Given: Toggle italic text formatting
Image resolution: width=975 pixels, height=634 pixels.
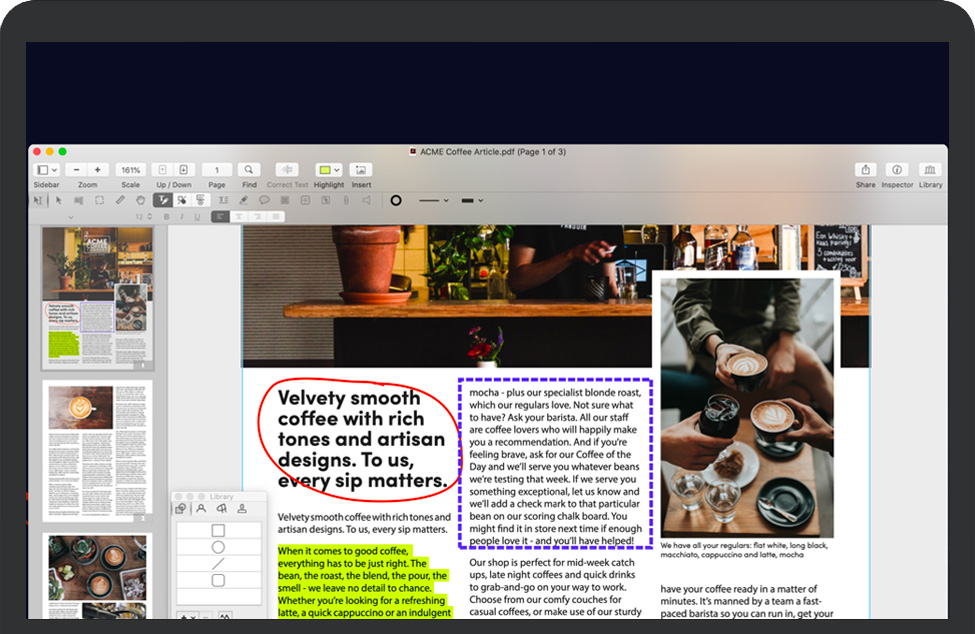Looking at the screenshot, I should tap(181, 217).
